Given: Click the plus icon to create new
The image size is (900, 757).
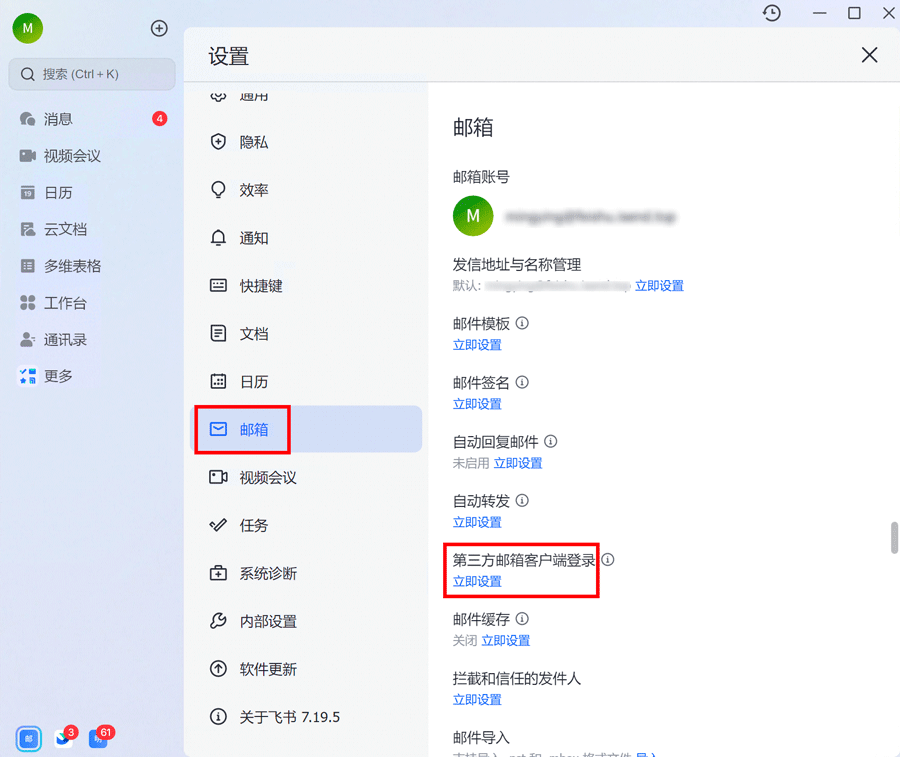Looking at the screenshot, I should click(x=159, y=28).
